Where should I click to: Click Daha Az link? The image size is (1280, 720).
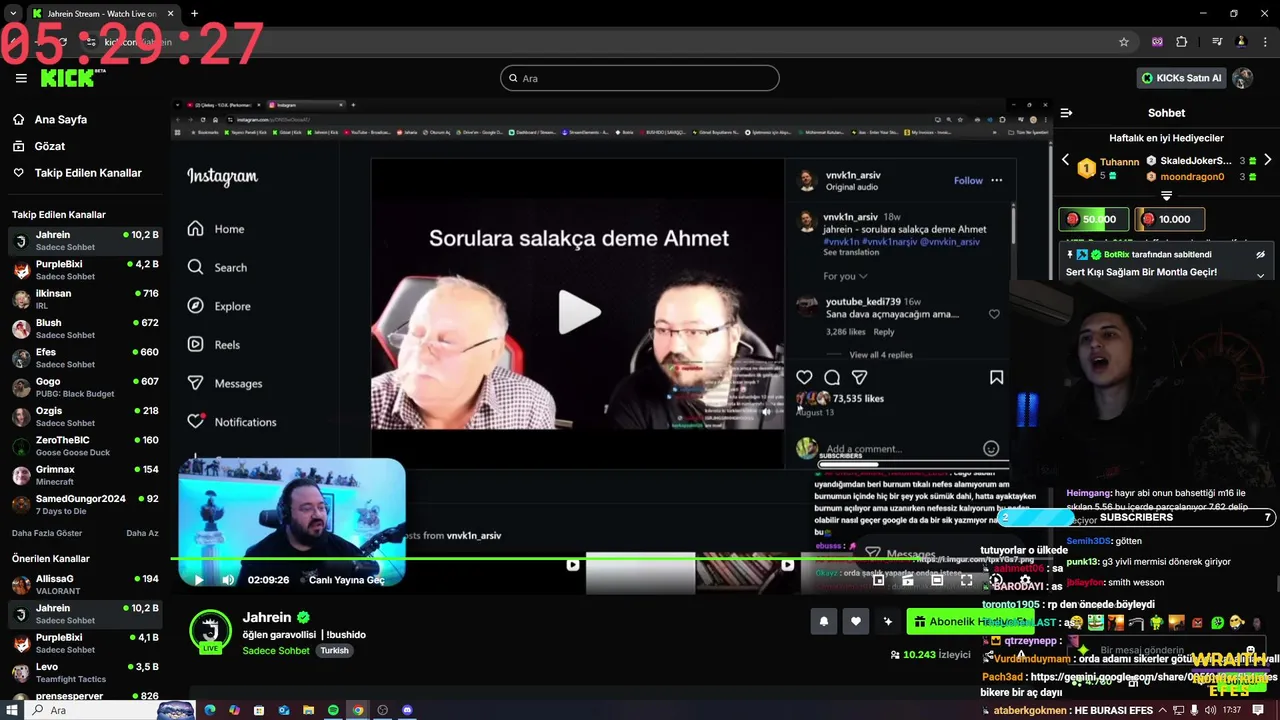(142, 533)
